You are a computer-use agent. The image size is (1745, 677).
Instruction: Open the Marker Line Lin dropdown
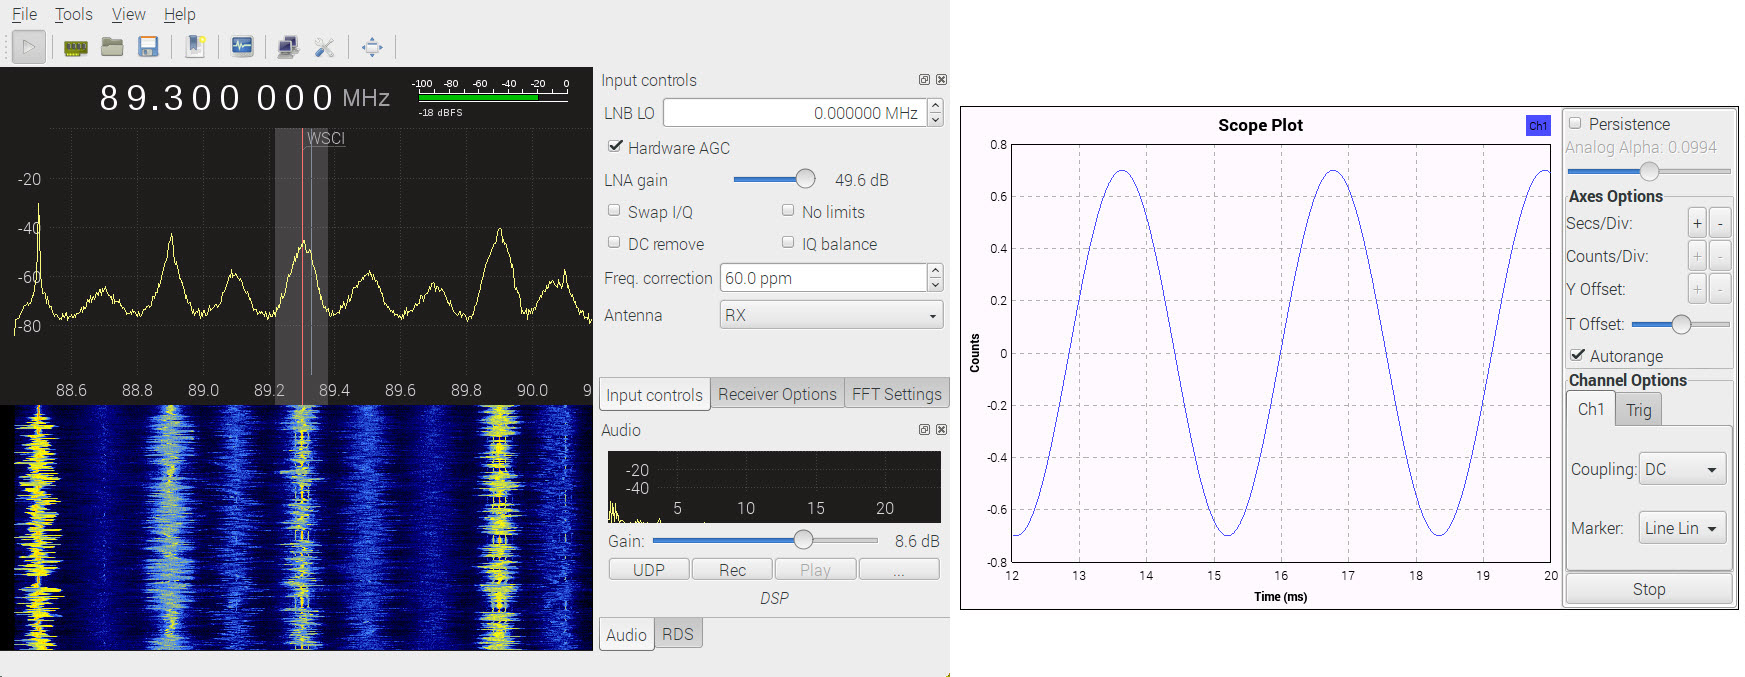click(x=1682, y=528)
